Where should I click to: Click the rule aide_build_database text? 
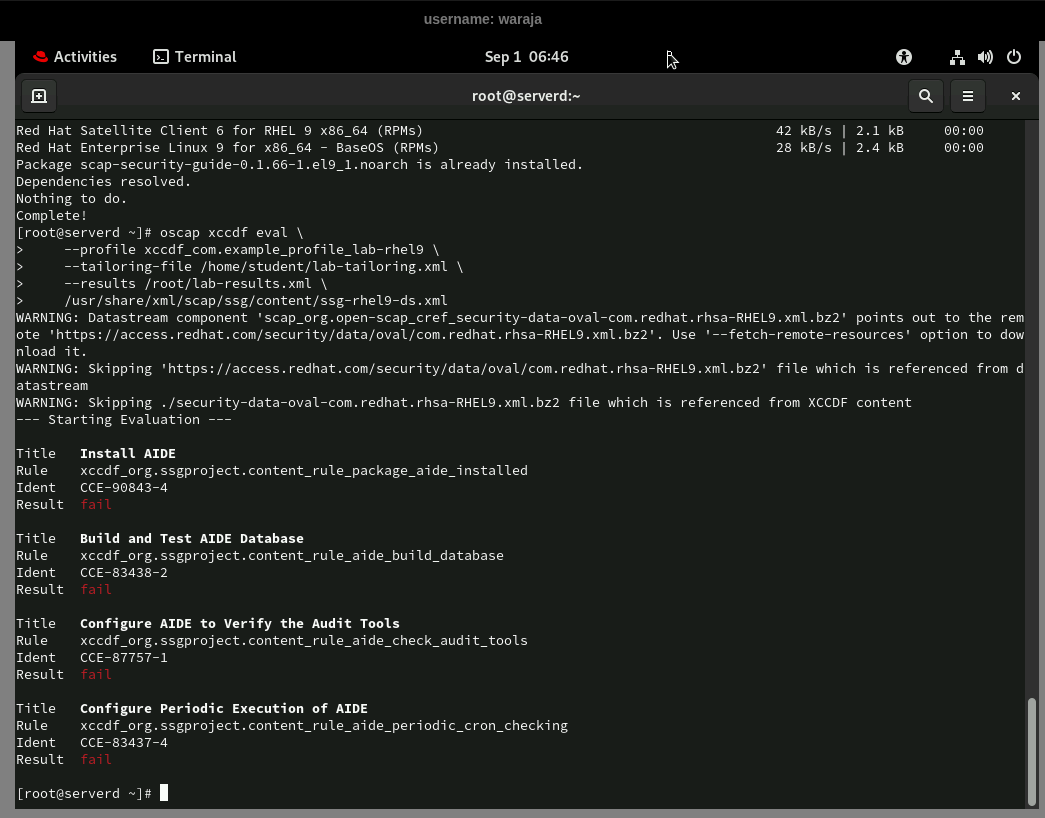pos(292,555)
